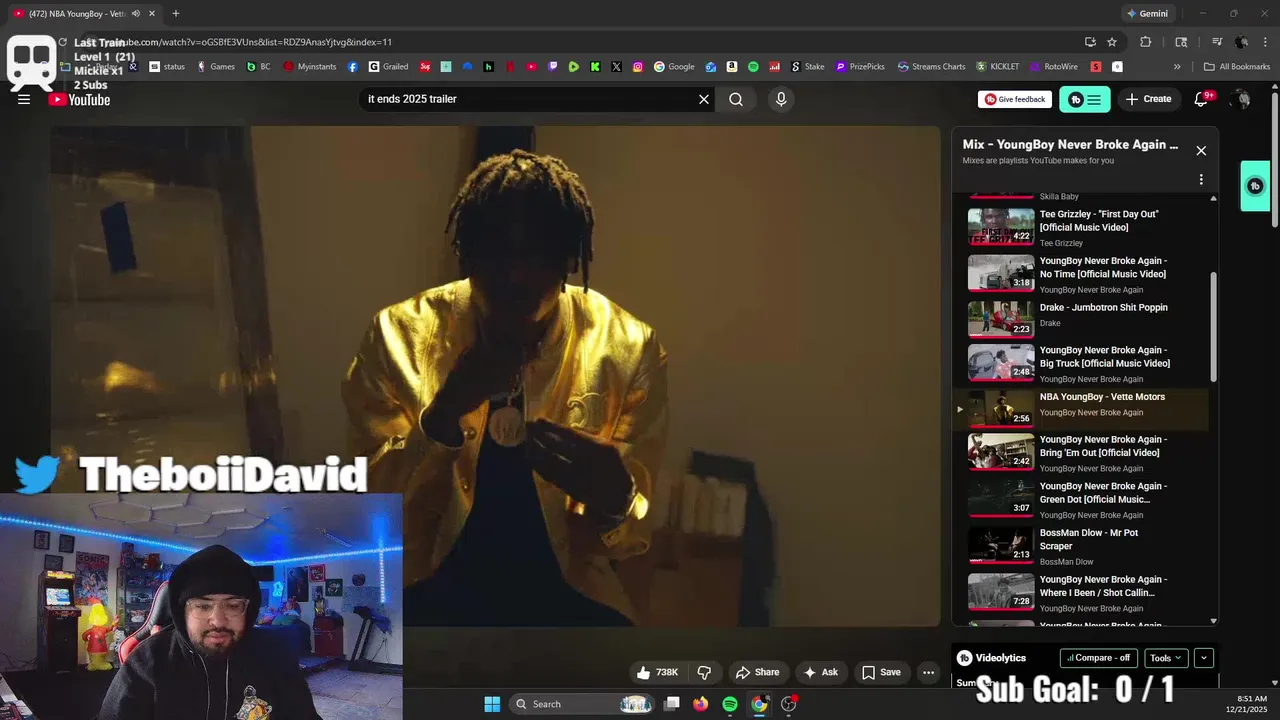This screenshot has width=1280, height=720.
Task: Open the YouTube guide hamburger menu
Action: 24,99
